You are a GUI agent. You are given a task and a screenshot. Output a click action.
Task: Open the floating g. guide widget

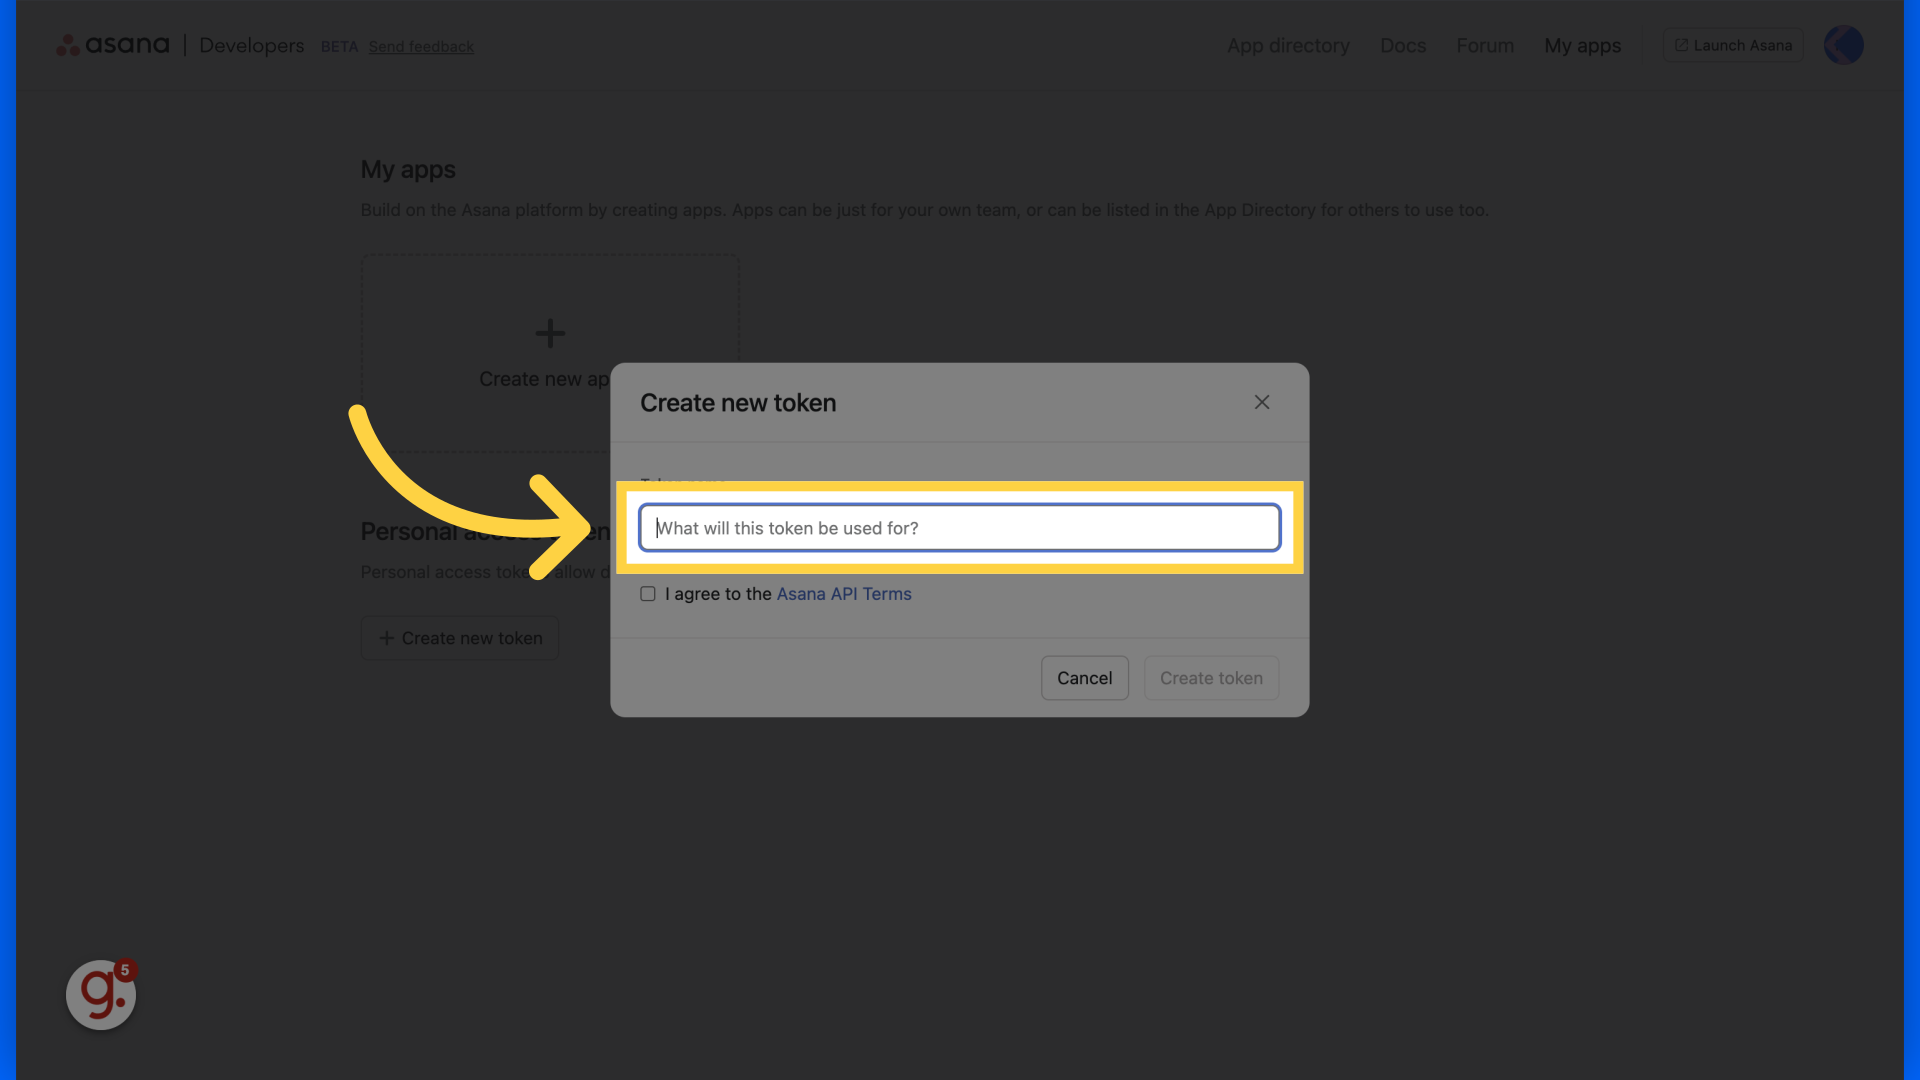[x=101, y=995]
